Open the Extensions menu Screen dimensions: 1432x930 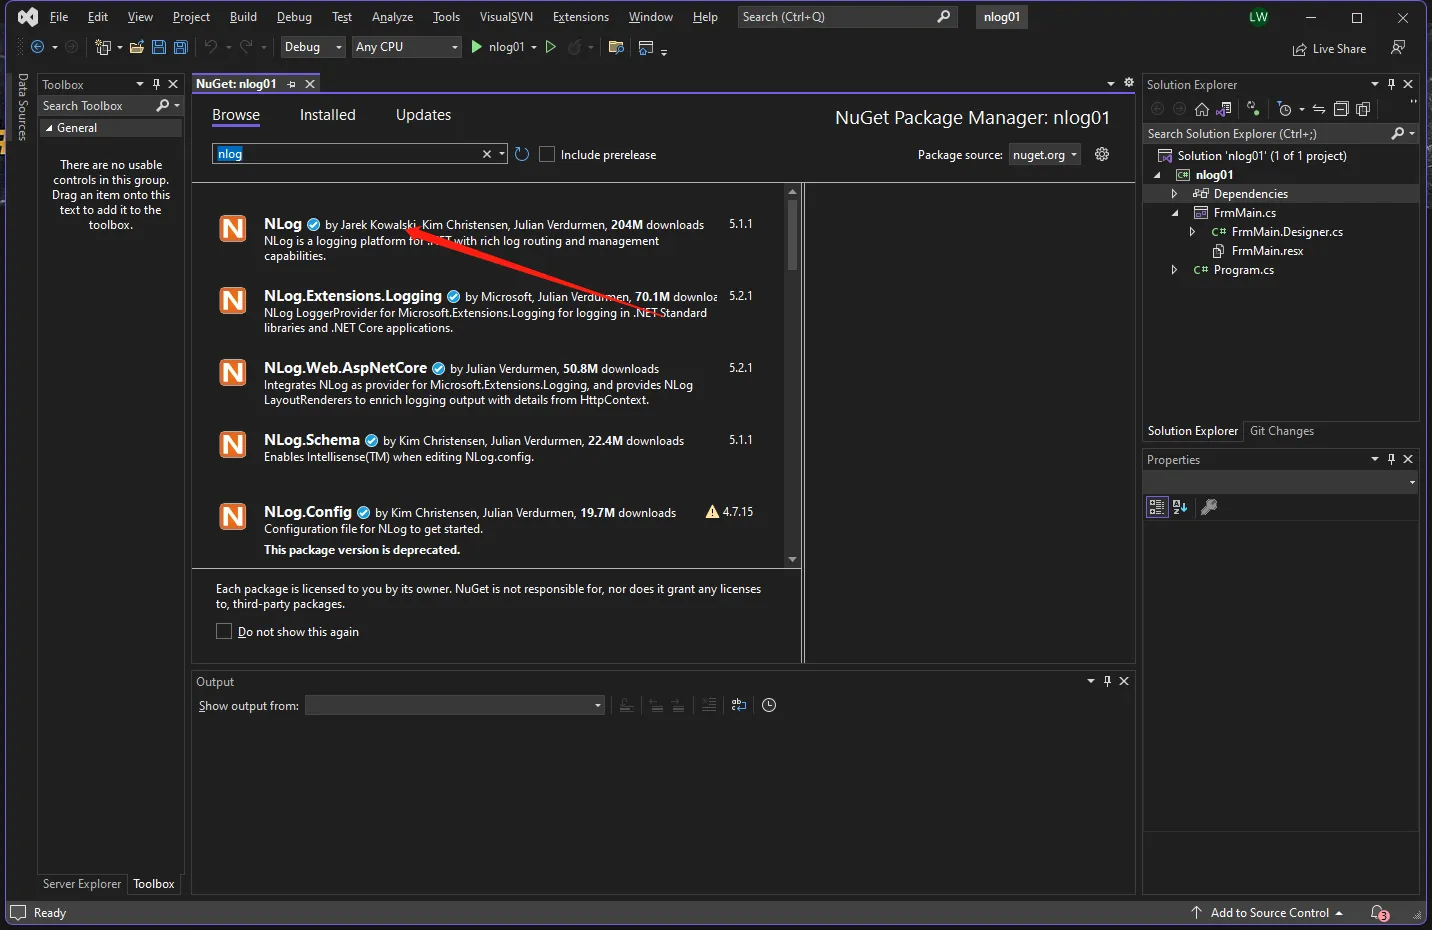pyautogui.click(x=580, y=17)
